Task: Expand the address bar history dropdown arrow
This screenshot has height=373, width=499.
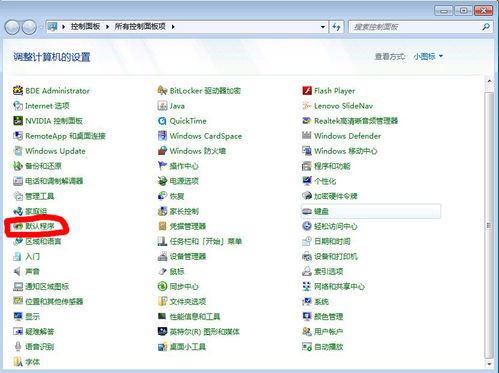Action: pyautogui.click(x=323, y=27)
